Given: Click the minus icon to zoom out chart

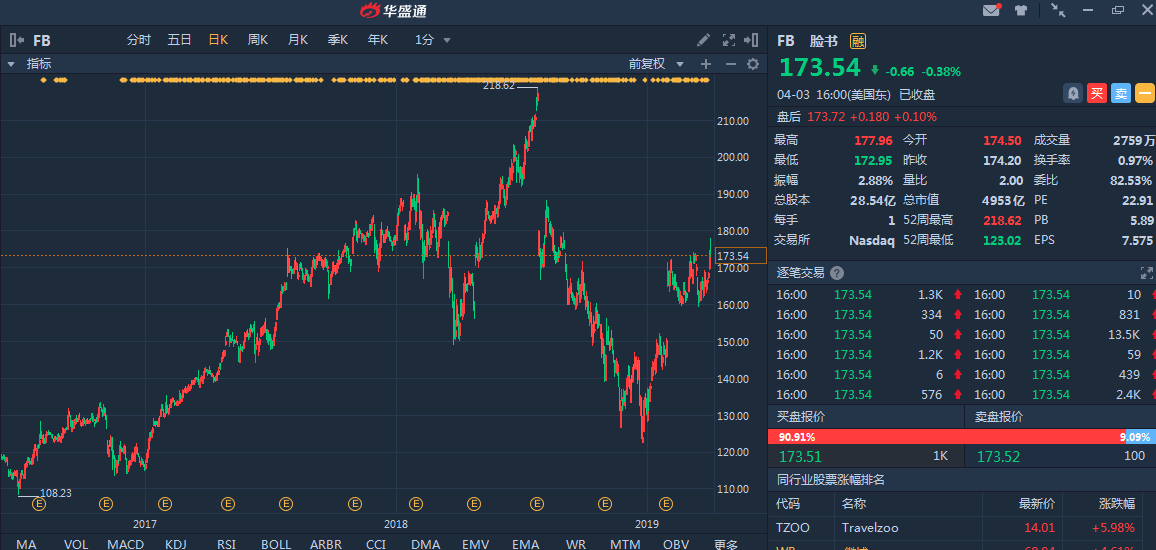Looking at the screenshot, I should [x=730, y=64].
